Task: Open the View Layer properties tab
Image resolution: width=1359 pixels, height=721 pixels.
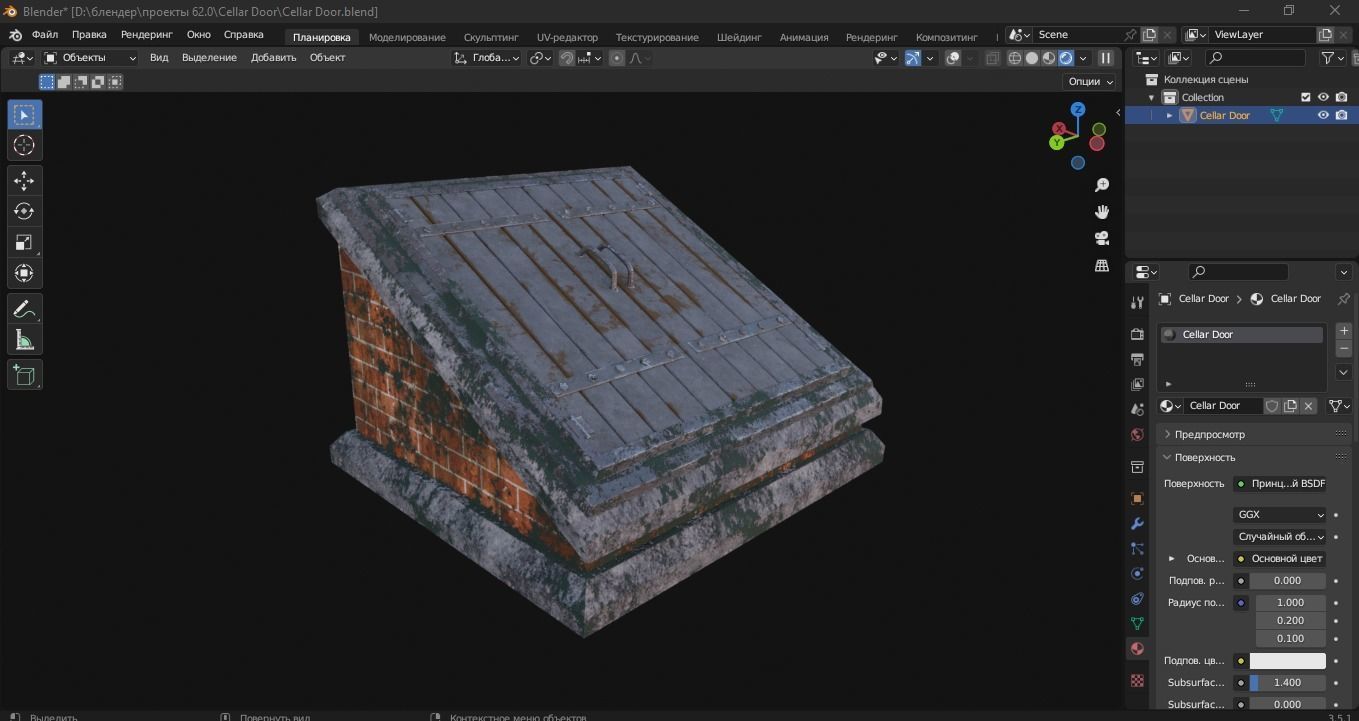Action: [1137, 384]
